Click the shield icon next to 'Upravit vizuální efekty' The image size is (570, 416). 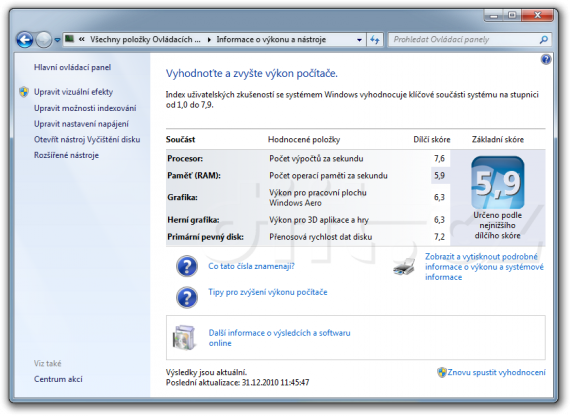coord(24,92)
